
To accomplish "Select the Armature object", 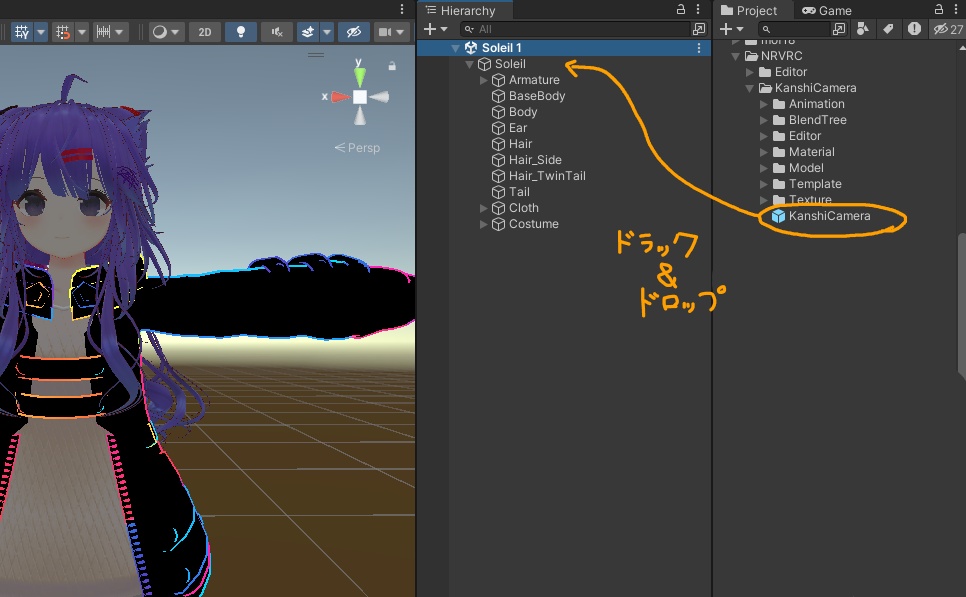I will click(x=534, y=80).
